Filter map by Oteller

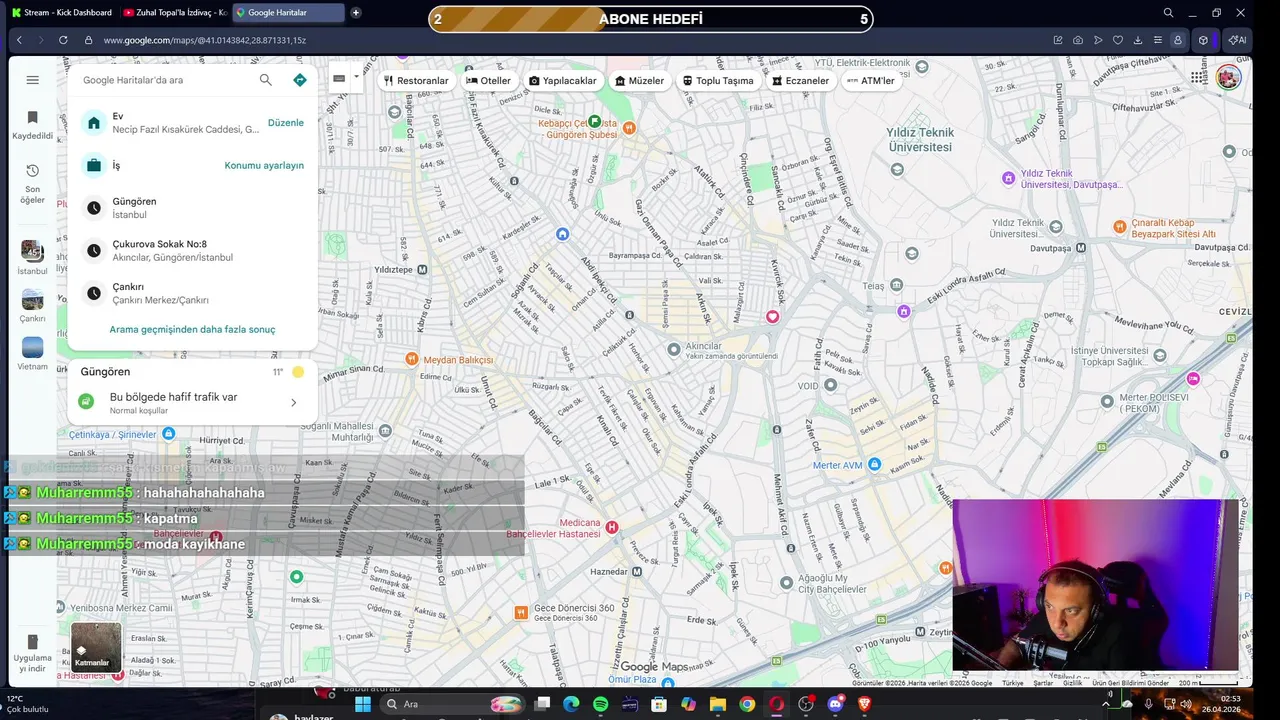pos(489,81)
